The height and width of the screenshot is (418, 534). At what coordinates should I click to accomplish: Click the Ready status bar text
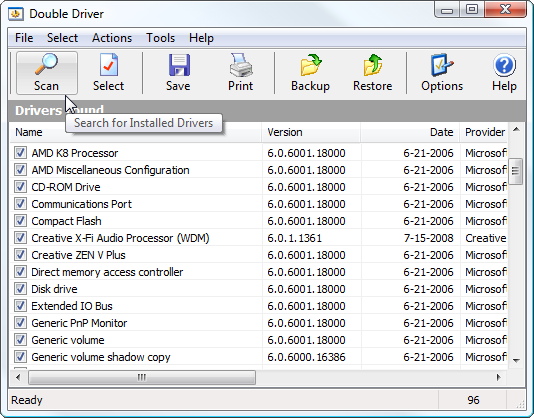[x=27, y=400]
